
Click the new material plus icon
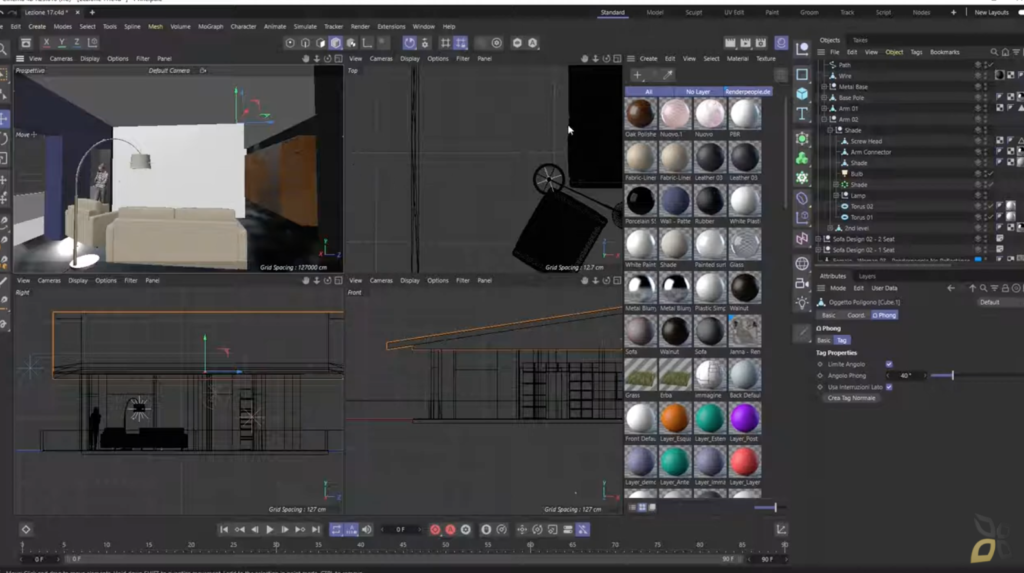coord(637,75)
